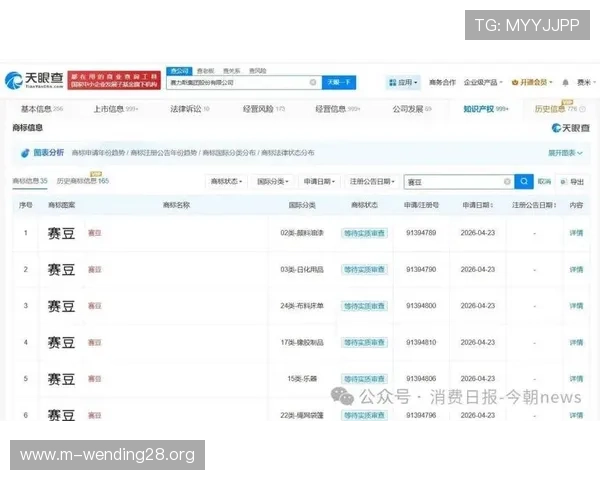This screenshot has width=600, height=480.
Task: Open the 赛豆 trademark image in row 5
Action: [x=61, y=379]
